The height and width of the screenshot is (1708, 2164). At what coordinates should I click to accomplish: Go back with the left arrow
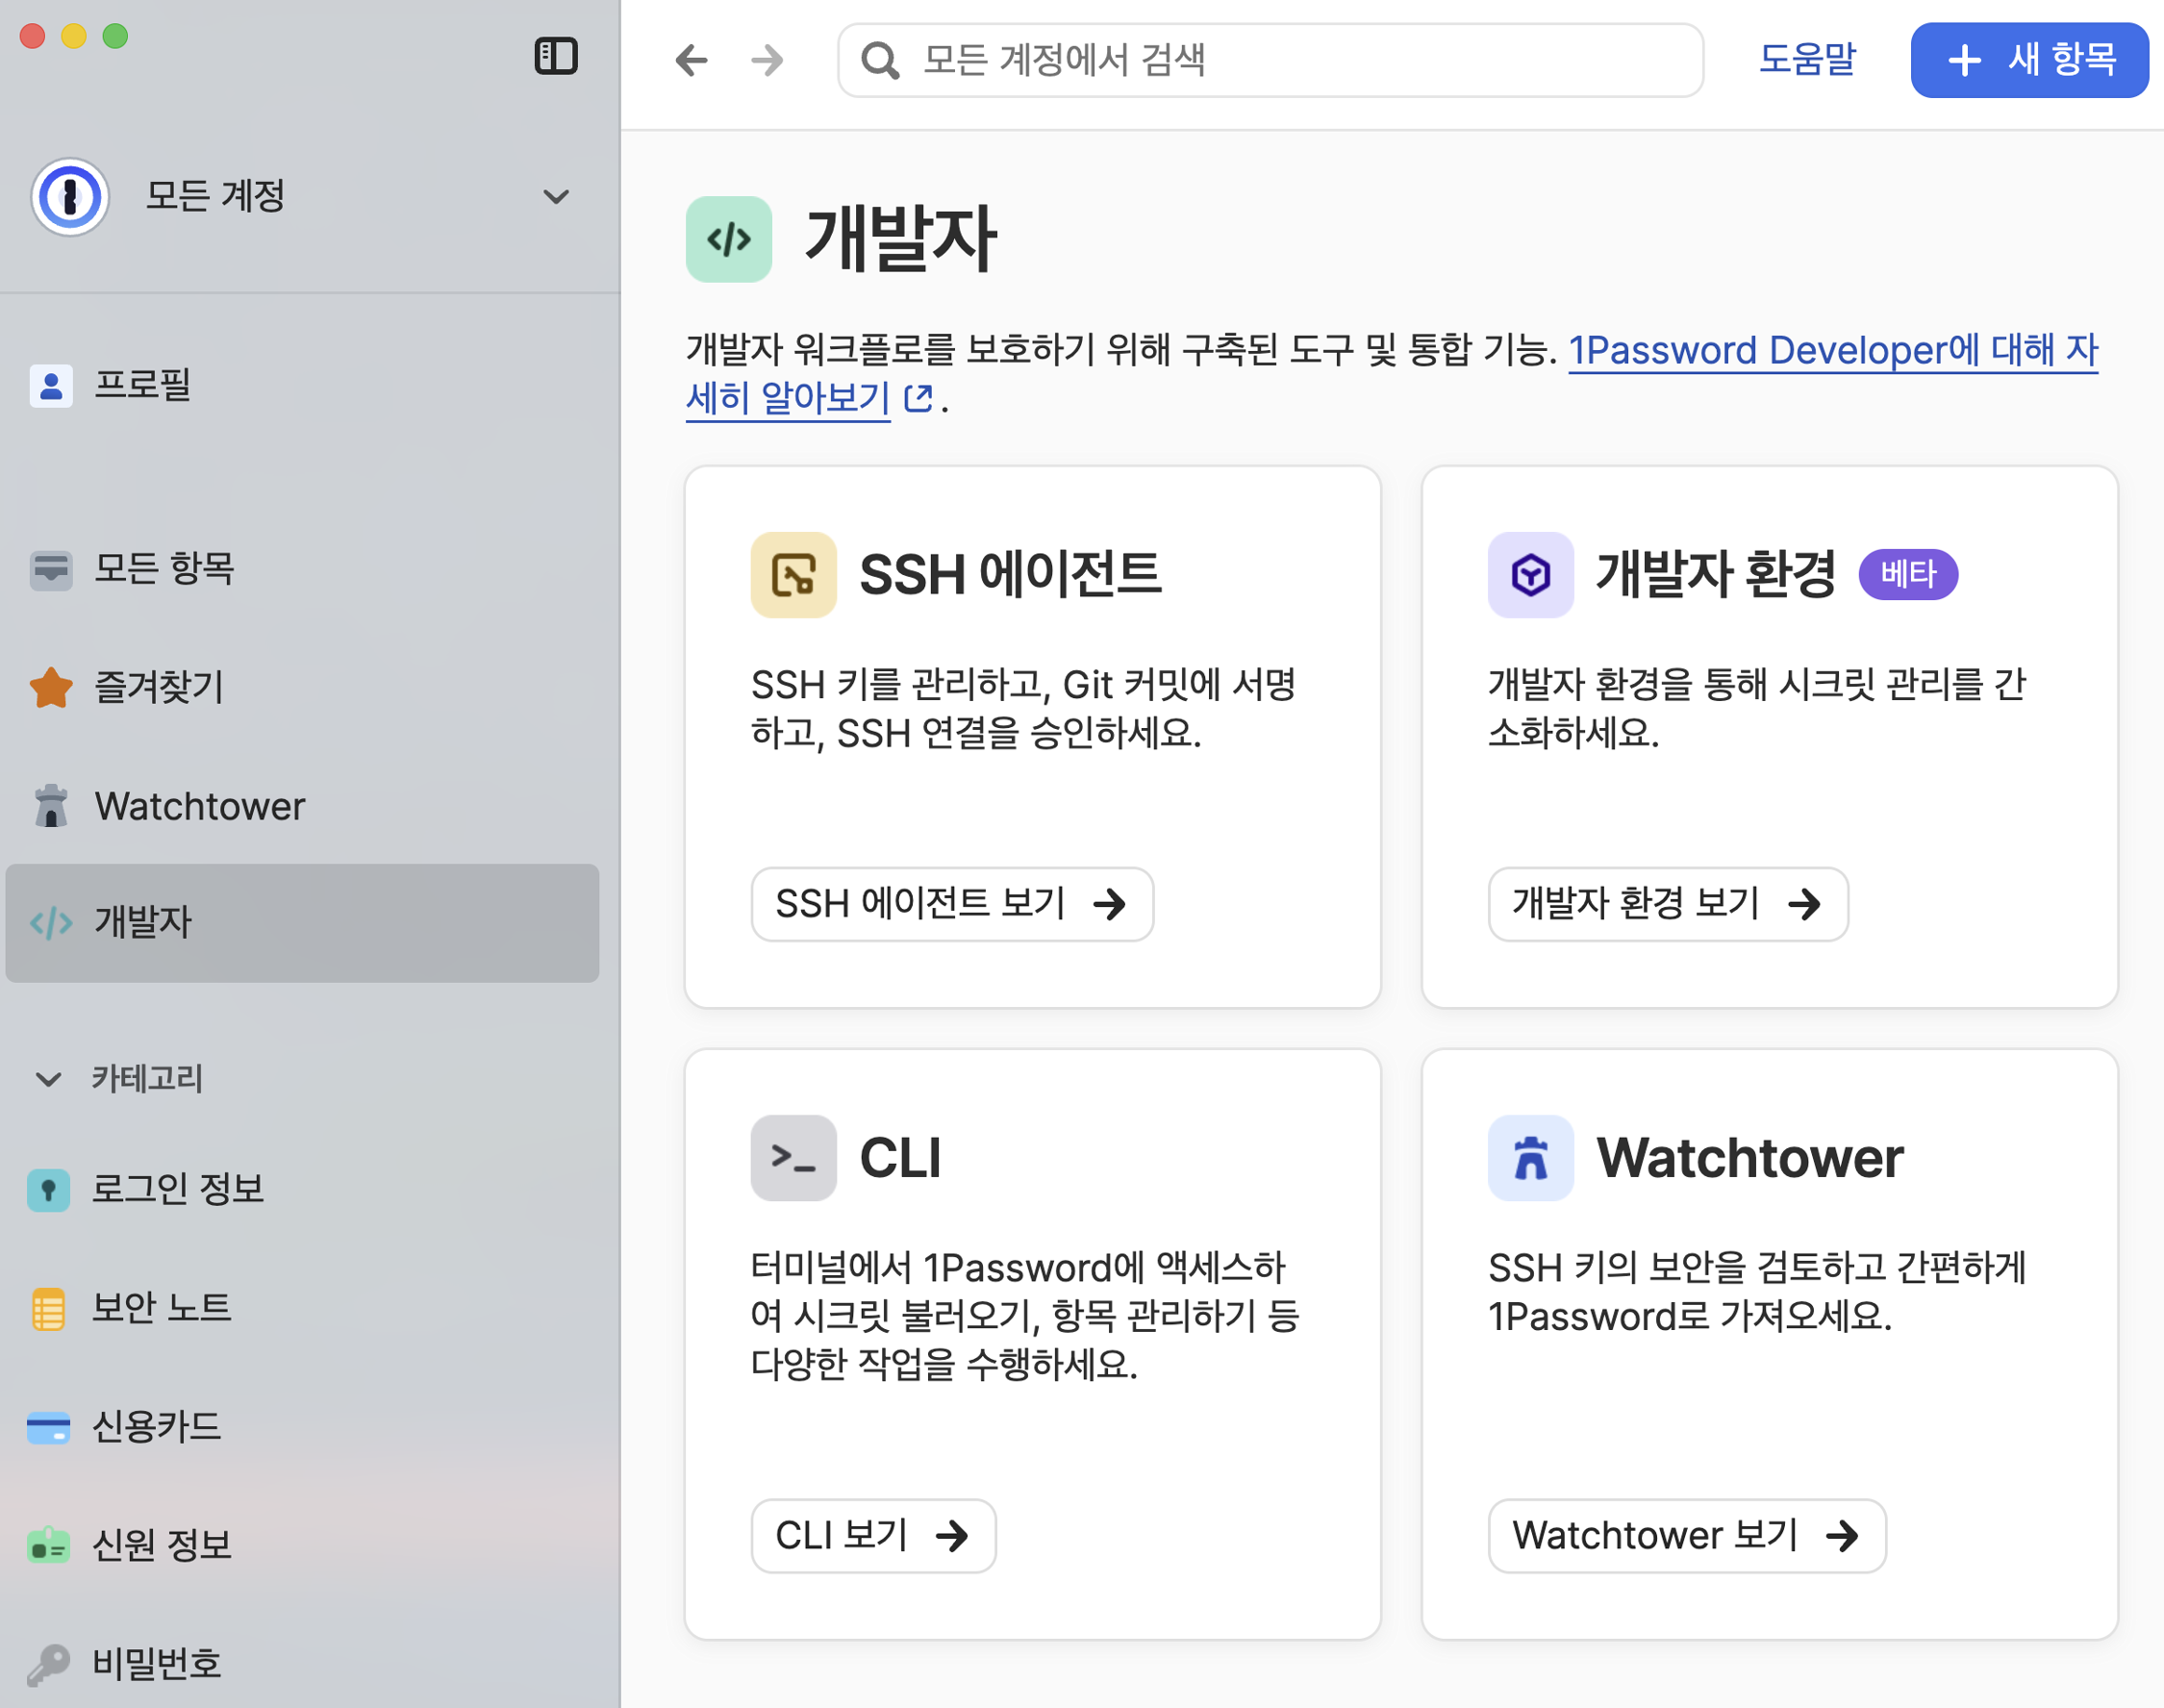click(x=691, y=60)
